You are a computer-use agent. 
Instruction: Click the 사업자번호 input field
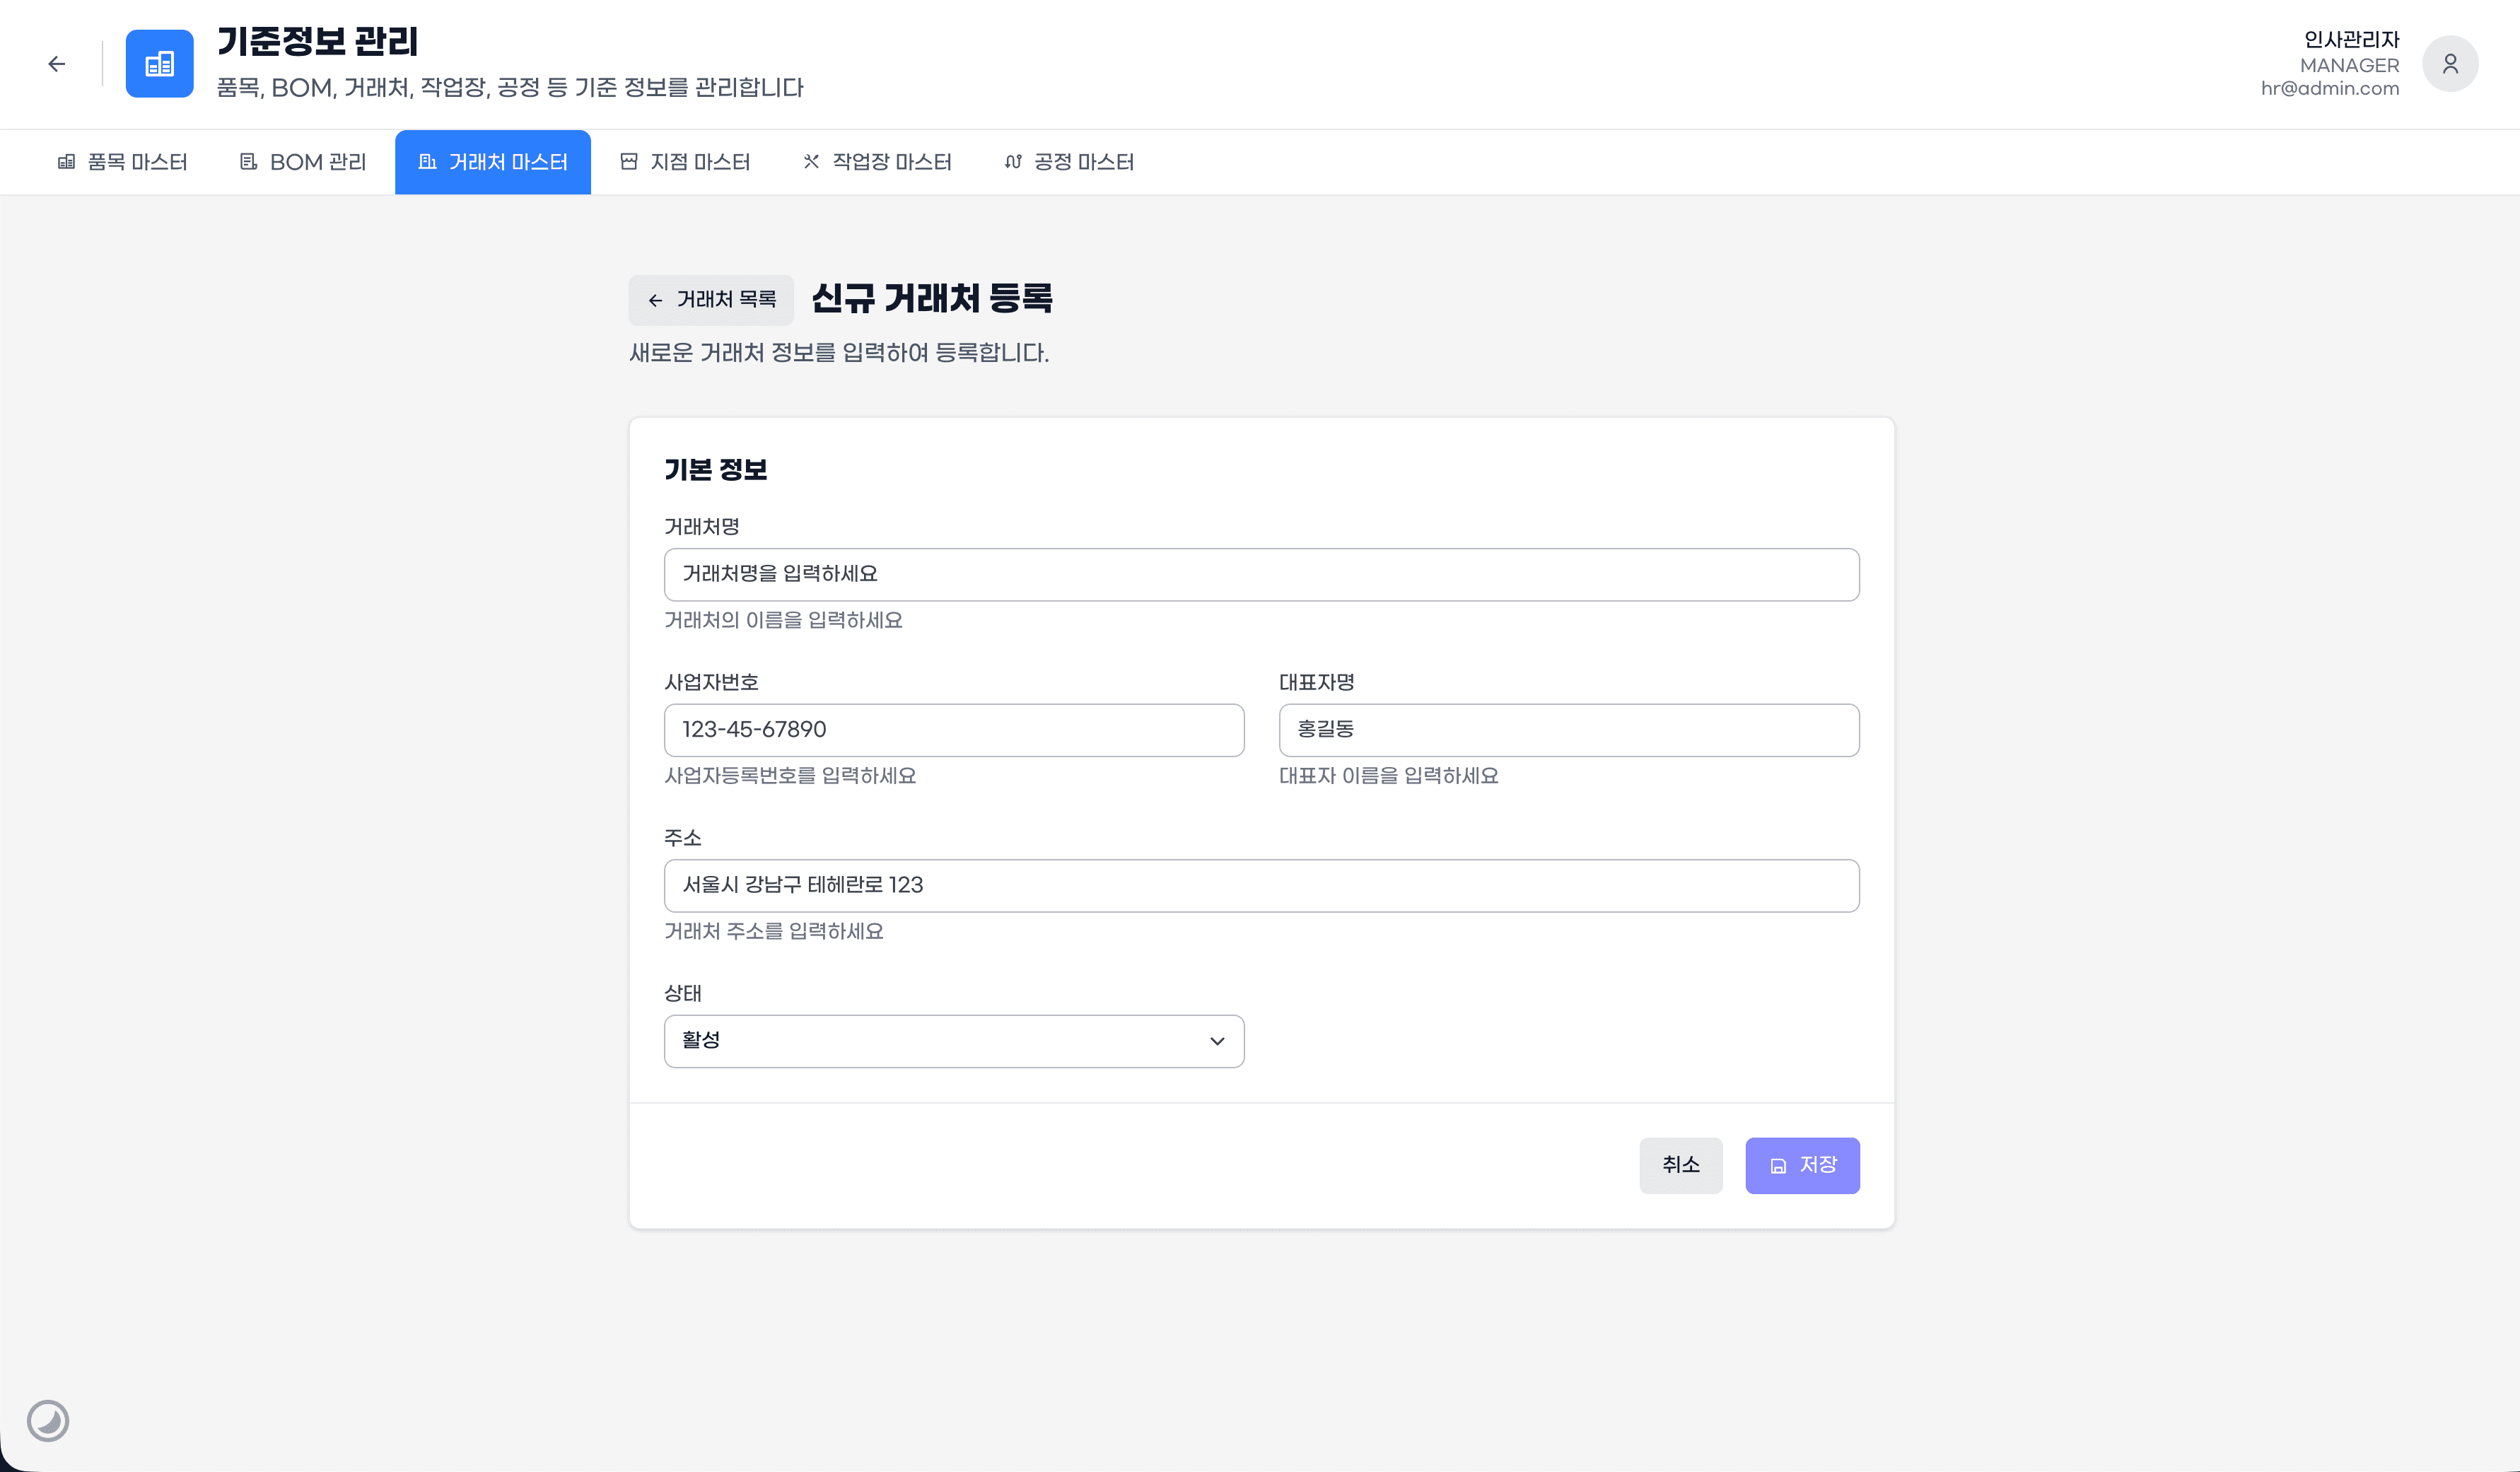coord(953,730)
